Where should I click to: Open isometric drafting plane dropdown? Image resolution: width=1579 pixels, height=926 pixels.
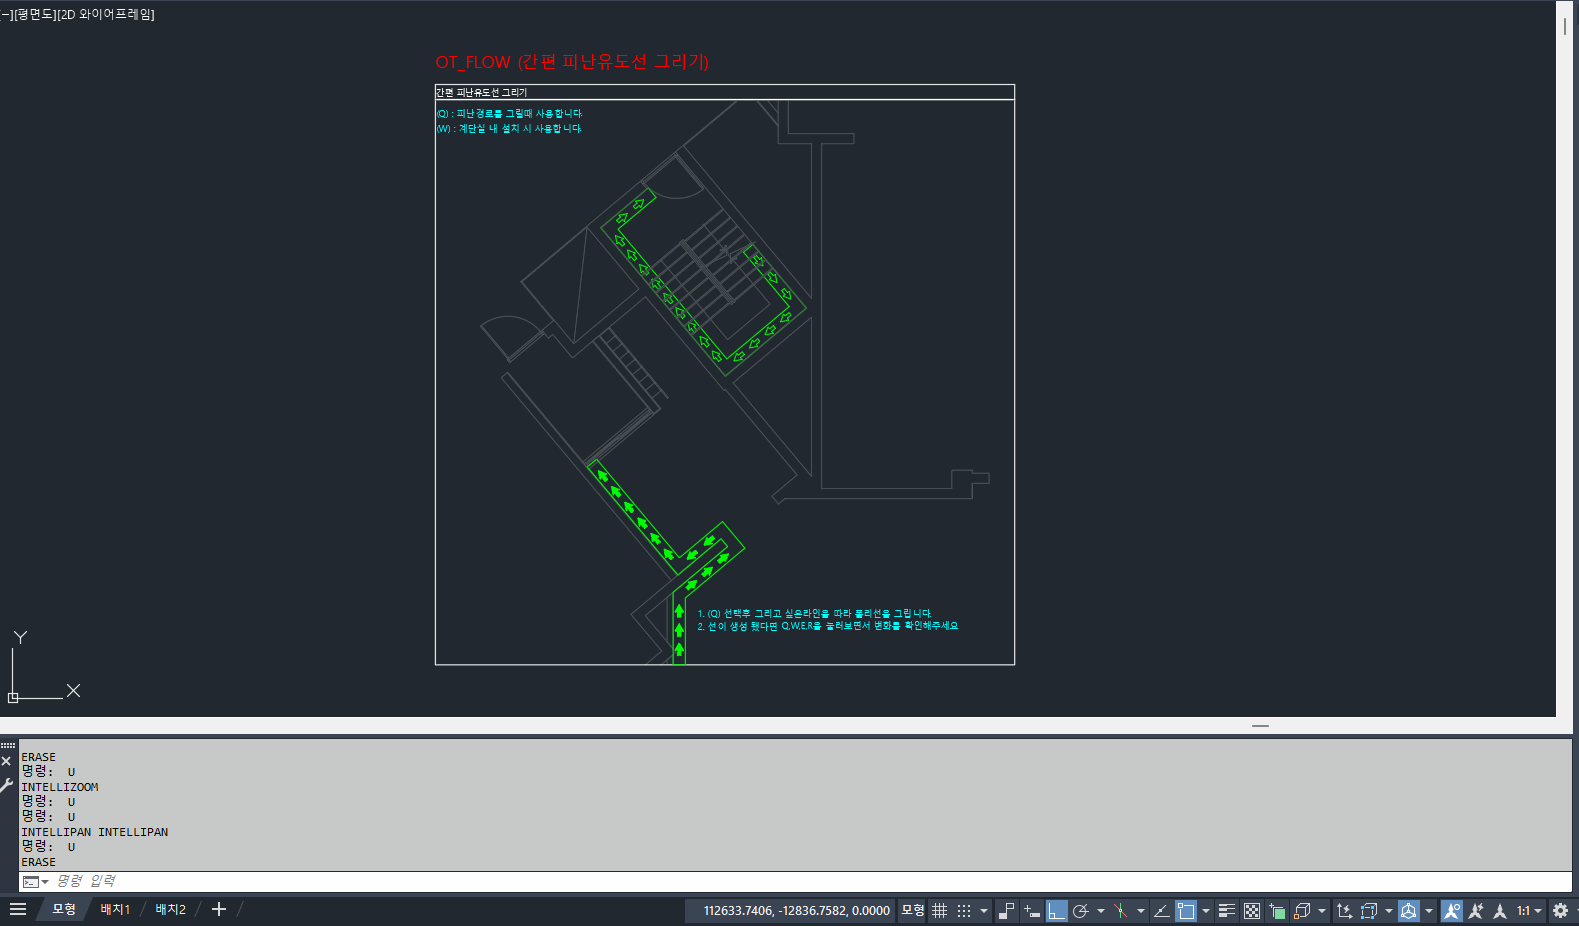tap(1141, 911)
